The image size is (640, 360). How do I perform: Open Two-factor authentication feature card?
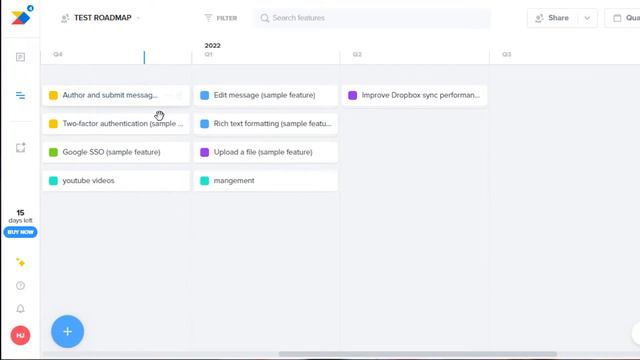[116, 124]
